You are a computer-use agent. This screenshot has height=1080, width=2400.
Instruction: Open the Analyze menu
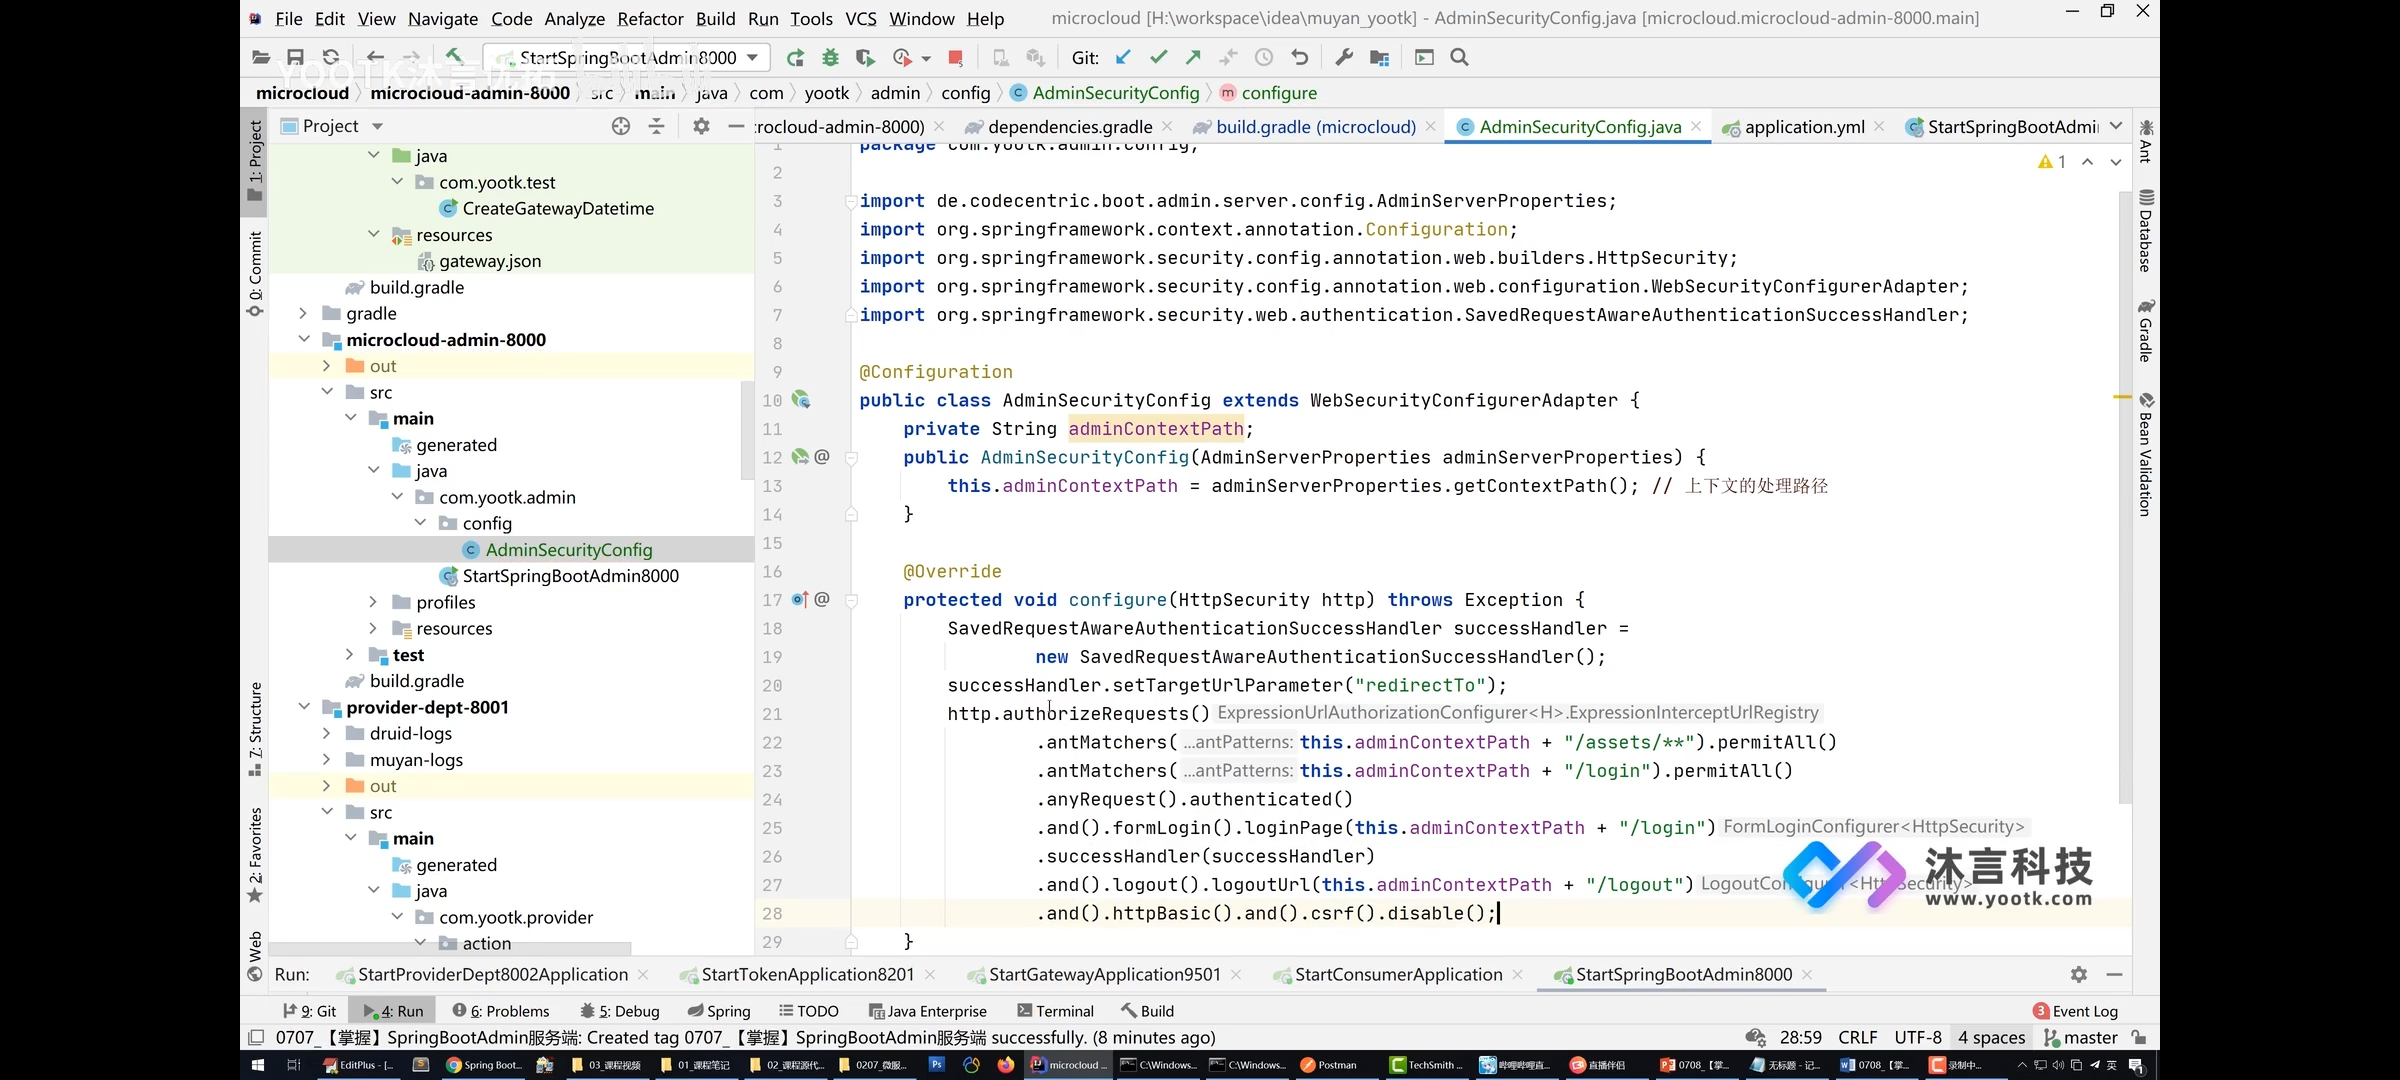click(574, 18)
